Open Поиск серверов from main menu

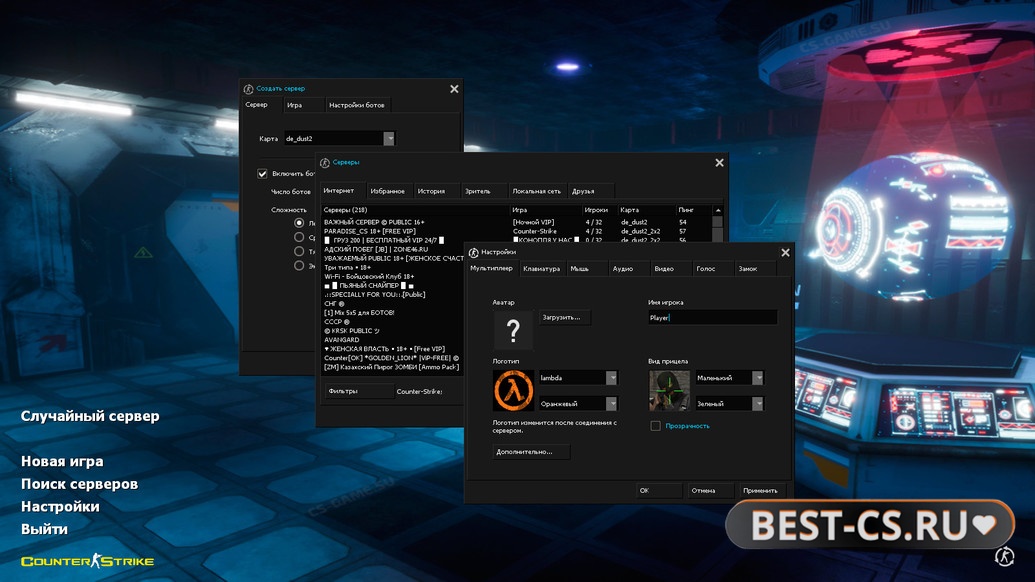[x=79, y=484]
